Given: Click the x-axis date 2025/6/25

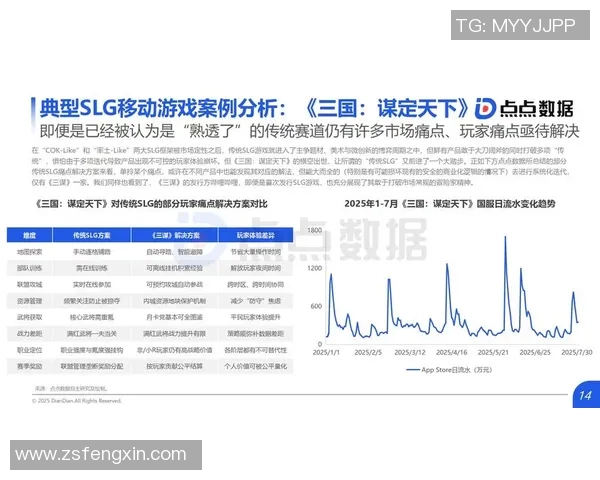Looking at the screenshot, I should point(535,352).
